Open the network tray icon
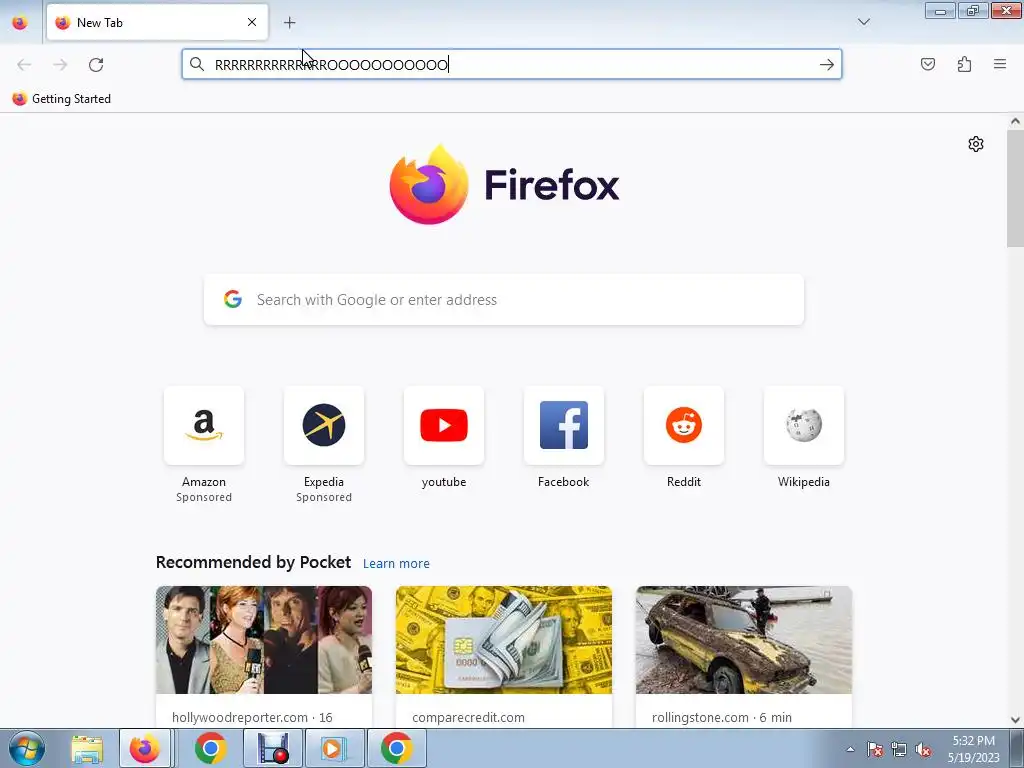Viewport: 1024px width, 768px height. 899,750
